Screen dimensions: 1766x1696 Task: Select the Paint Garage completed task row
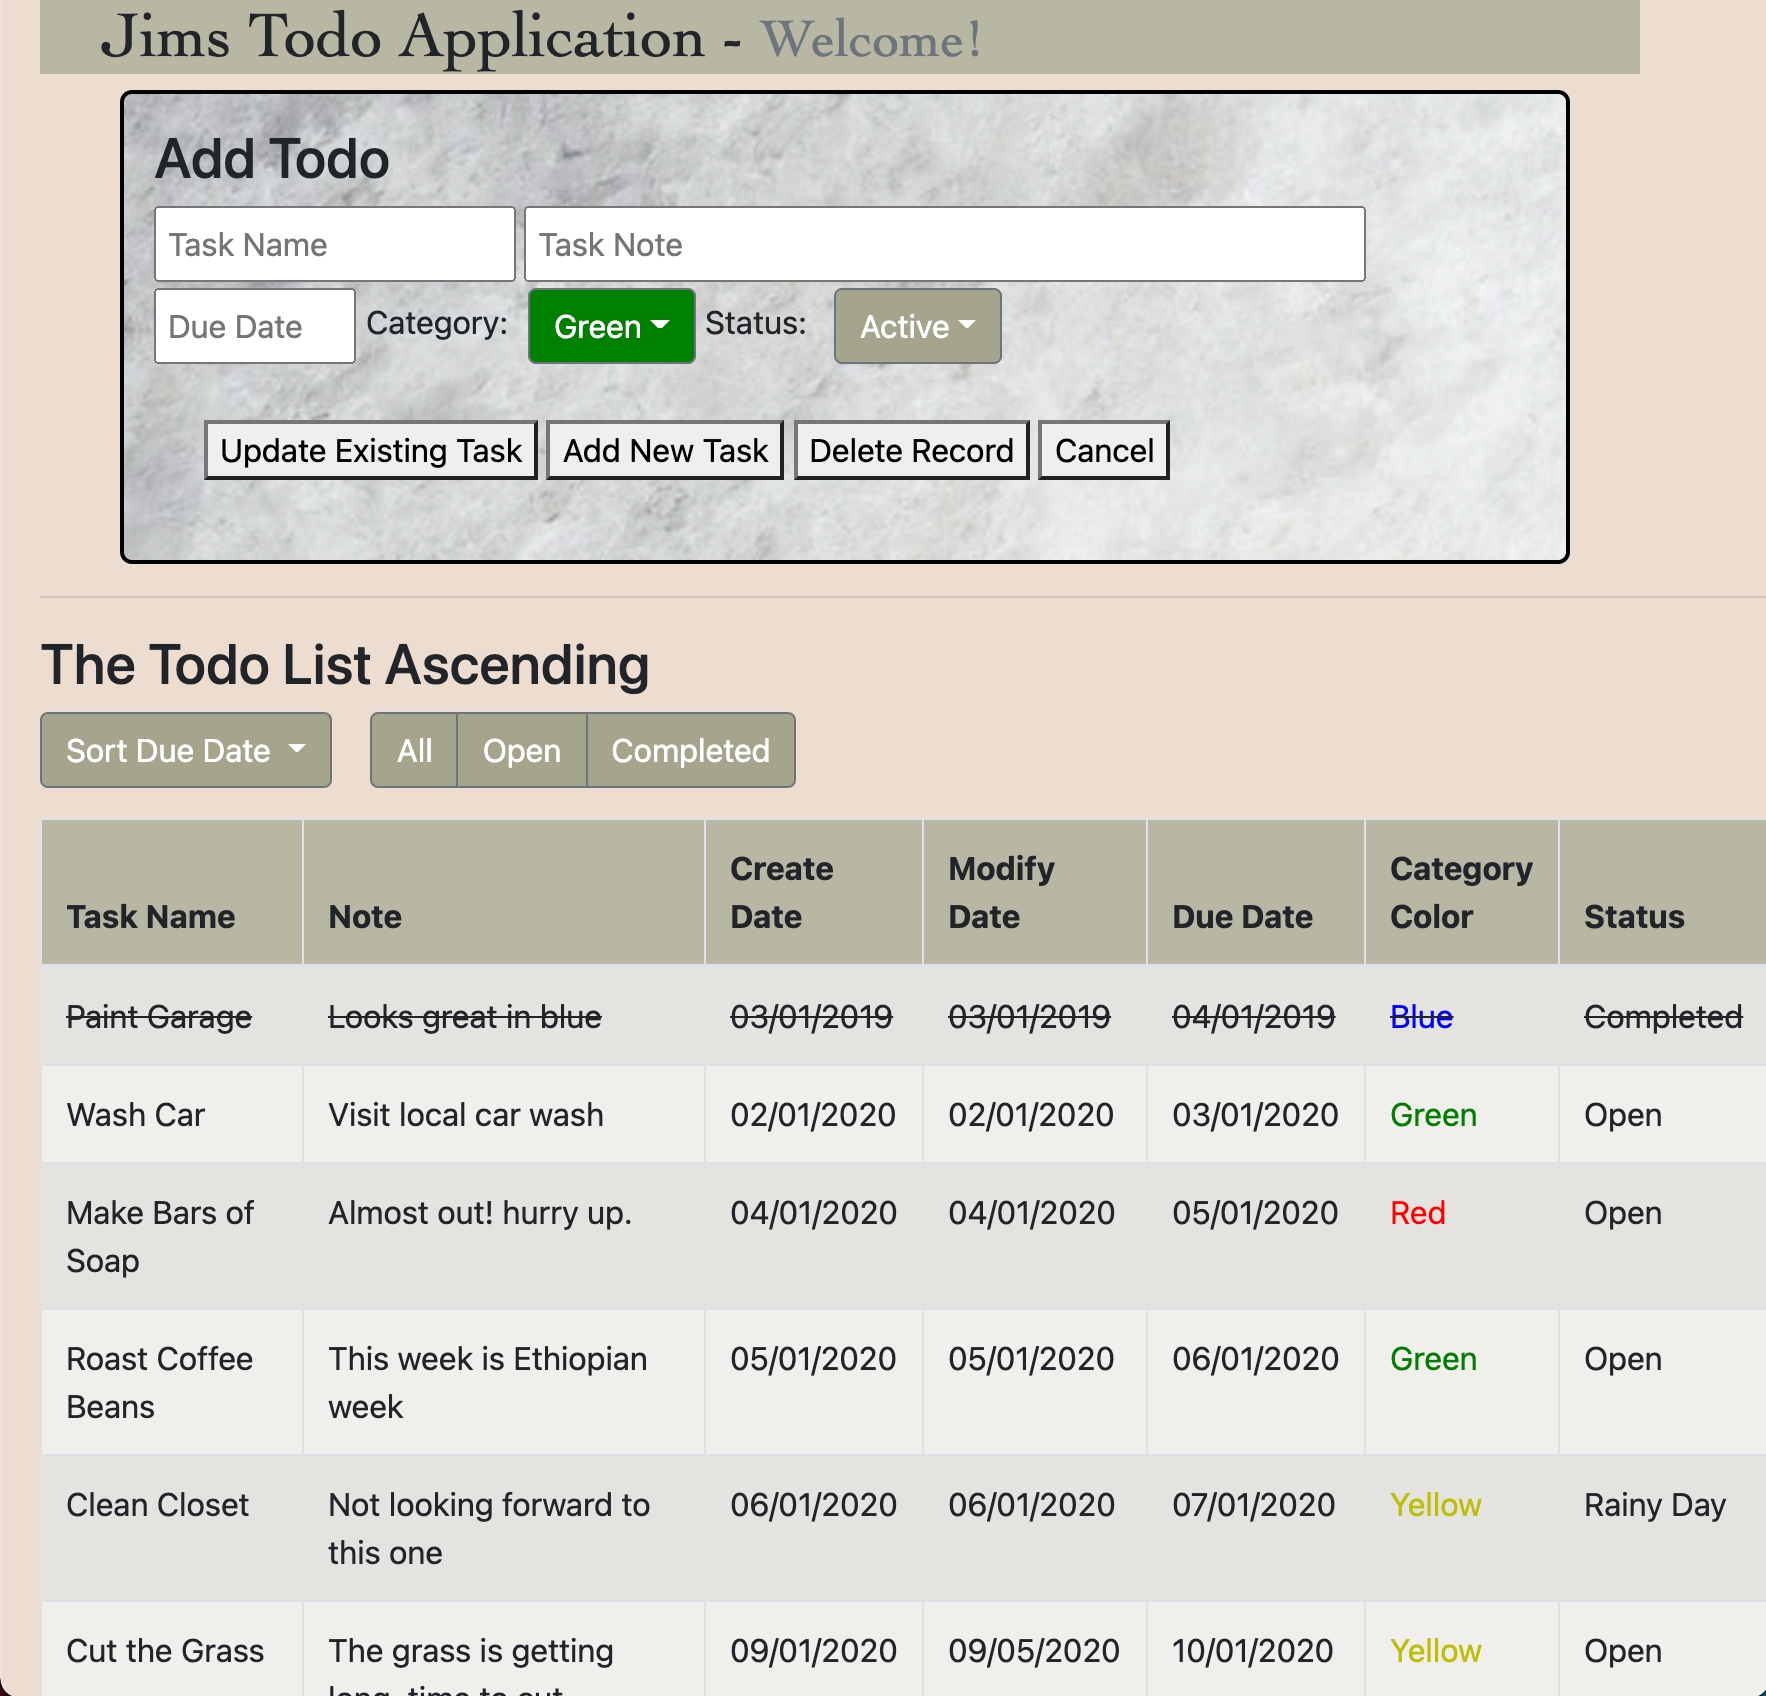[158, 1016]
